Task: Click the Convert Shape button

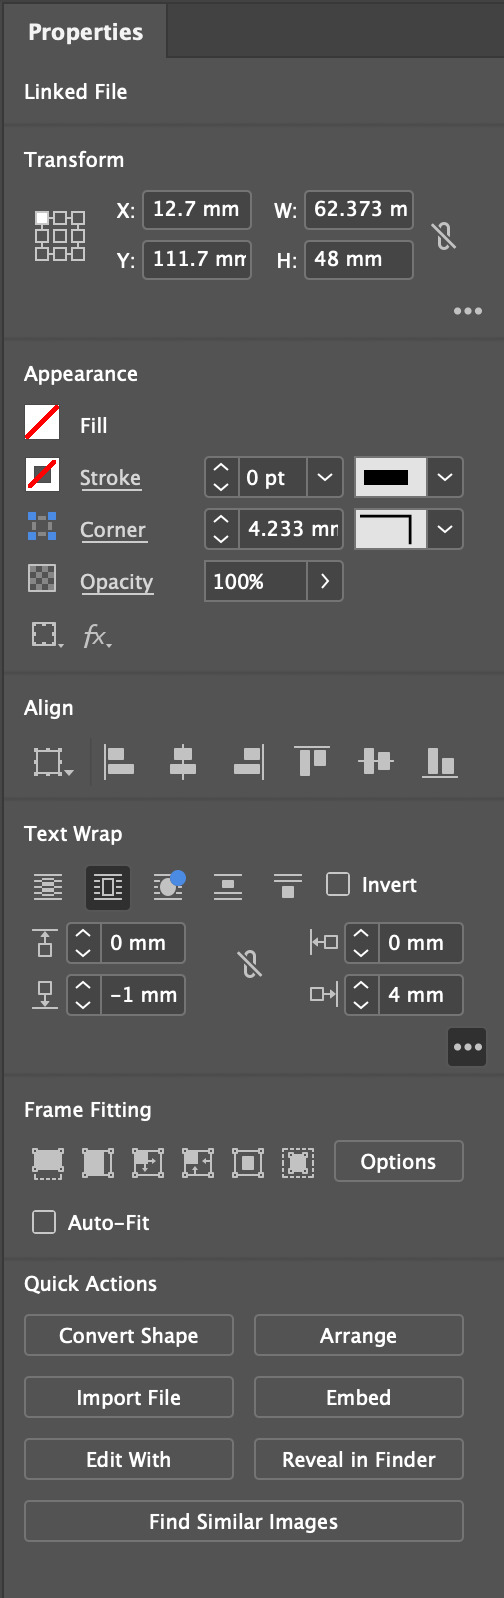Action: click(x=129, y=1336)
